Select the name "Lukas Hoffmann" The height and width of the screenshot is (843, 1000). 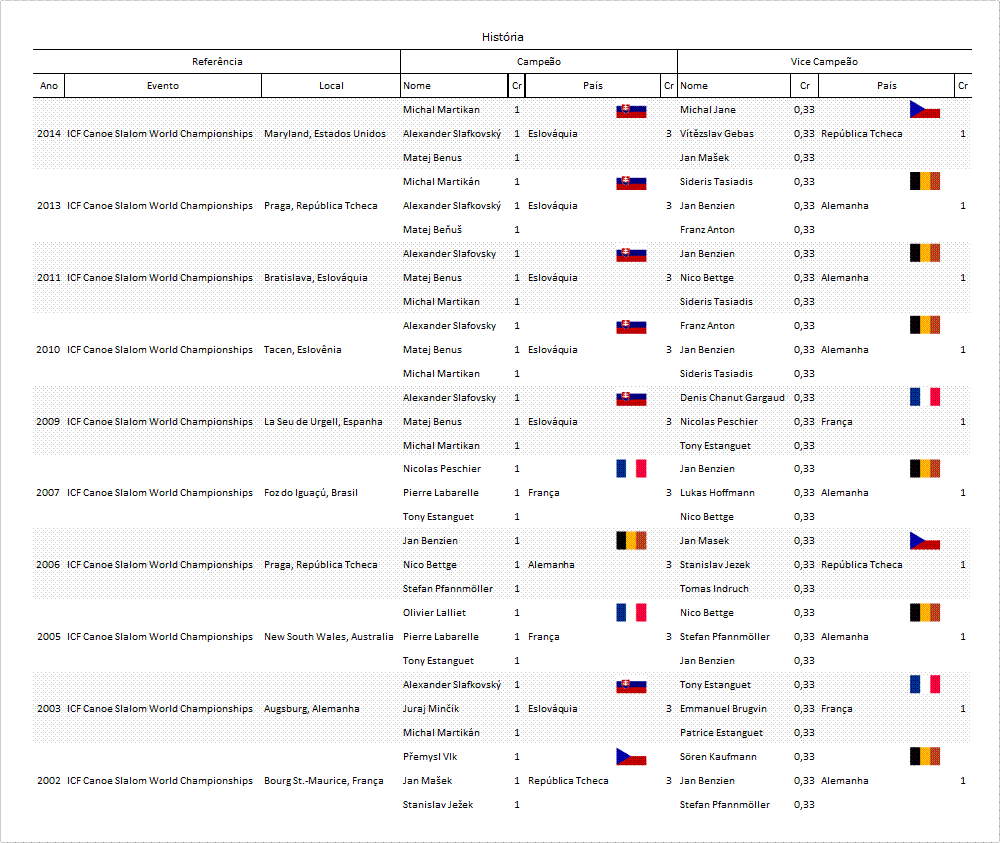coord(717,493)
